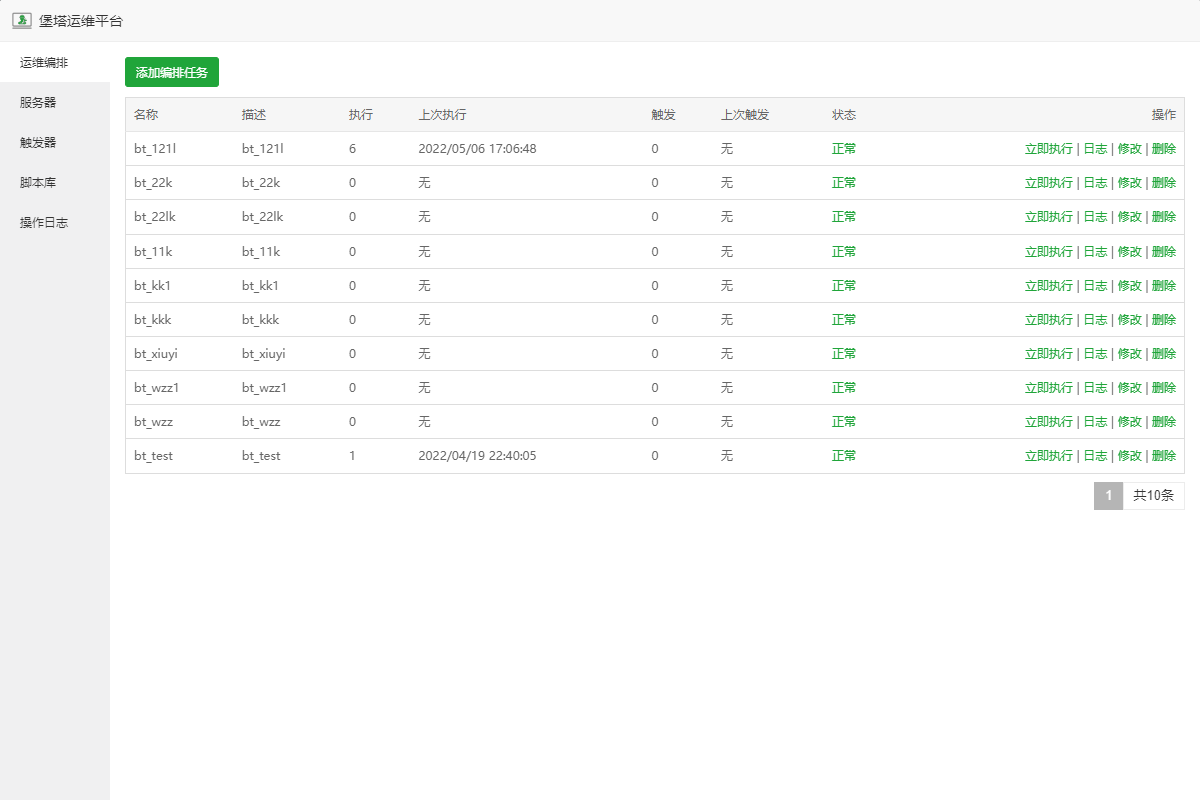Viewport: 1200px width, 800px height.
Task: Switch to the 服务器 sidebar menu
Action: 38,102
